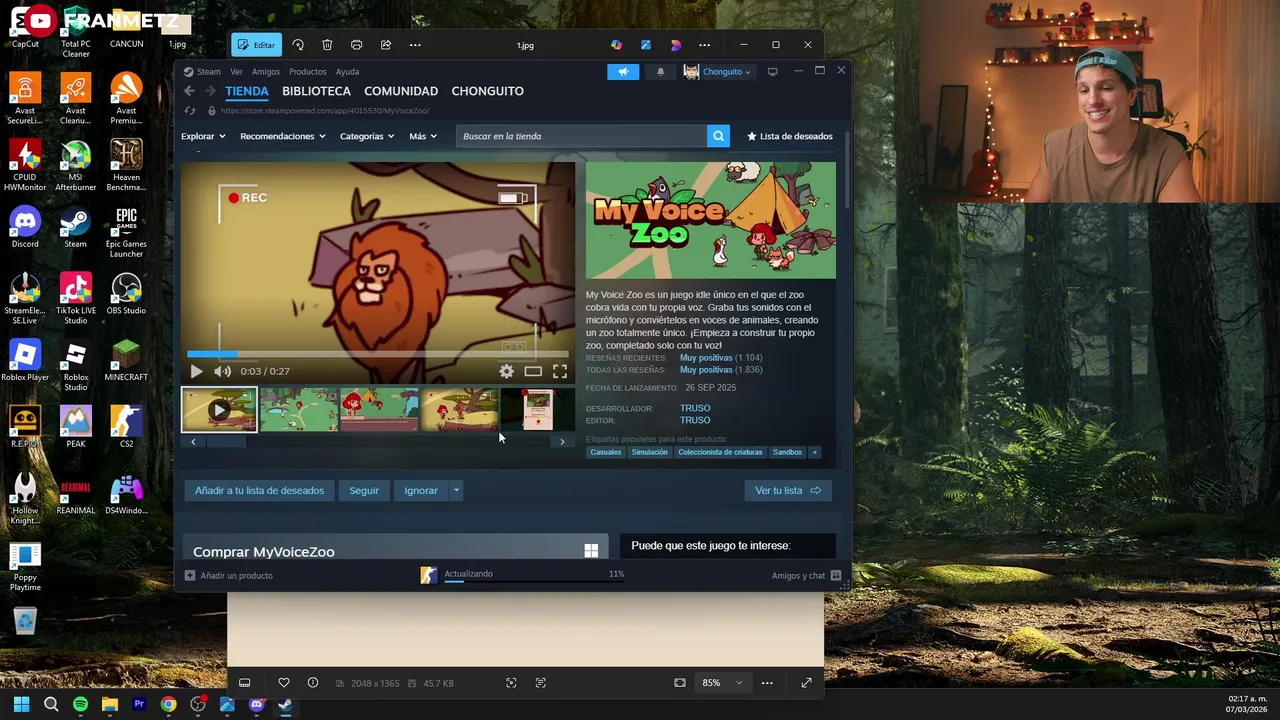Screen dimensions: 1280x720
Task: Open the Productos menu in Steam
Action: pyautogui.click(x=307, y=72)
